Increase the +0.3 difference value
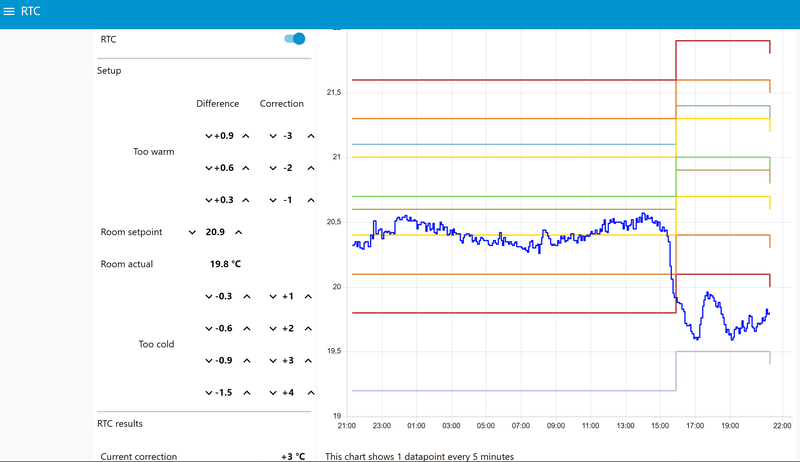 tap(245, 200)
